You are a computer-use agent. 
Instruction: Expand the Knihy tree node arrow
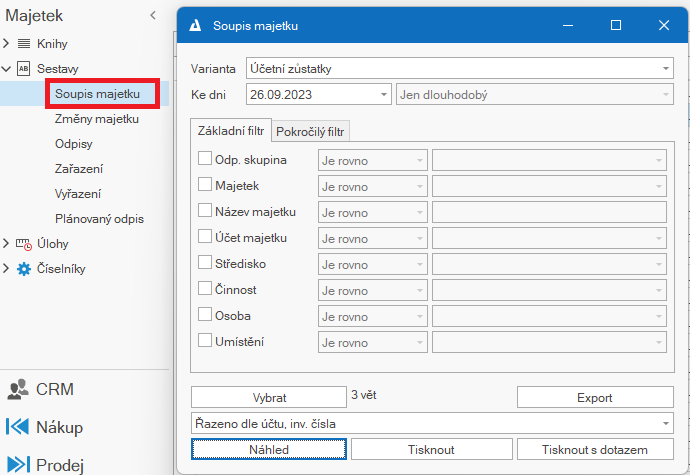(x=6, y=43)
